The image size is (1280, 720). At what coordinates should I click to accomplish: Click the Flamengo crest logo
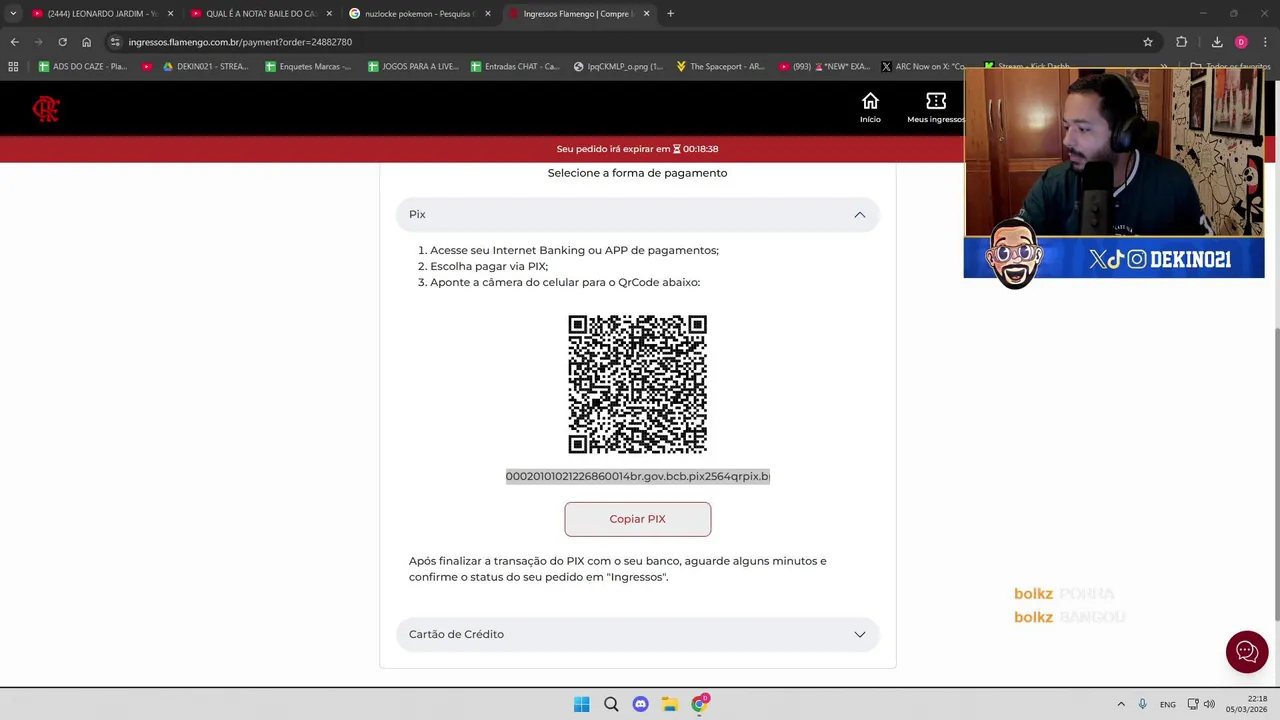point(46,109)
